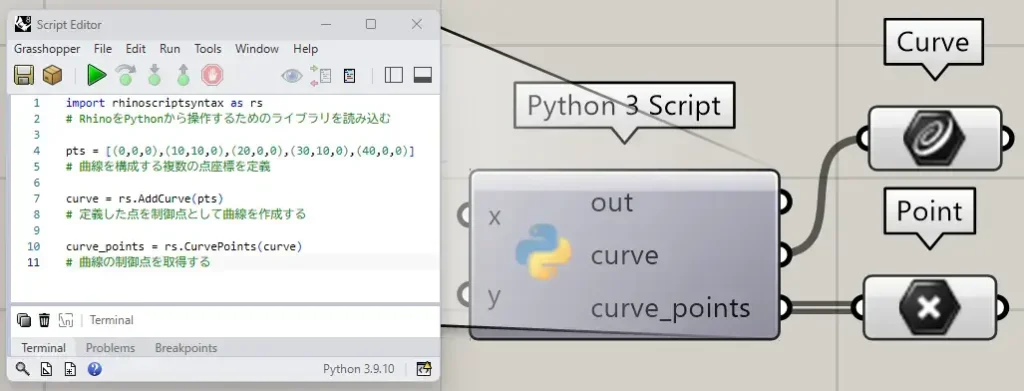Image resolution: width=1024 pixels, height=391 pixels.
Task: Switch to the Terminal tab
Action: click(44, 348)
